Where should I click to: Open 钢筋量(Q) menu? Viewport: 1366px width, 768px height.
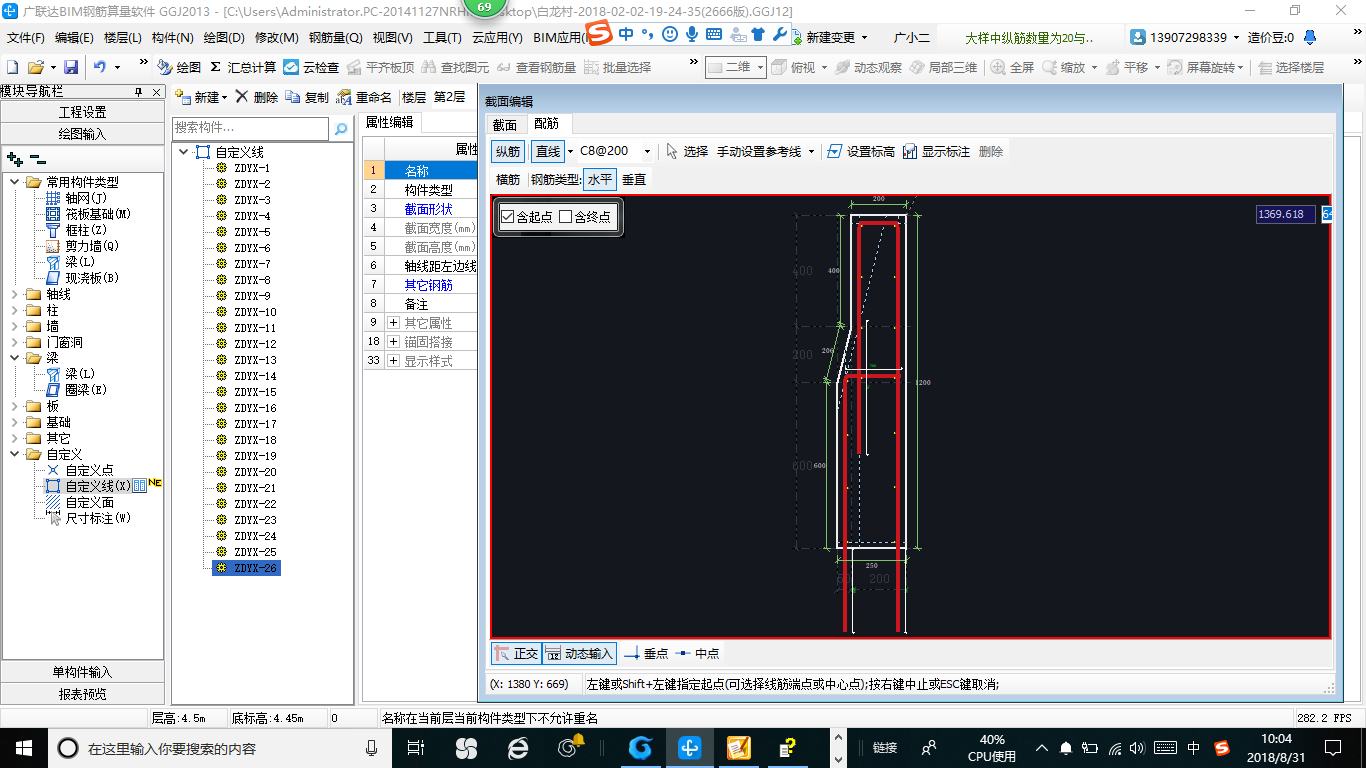coord(335,38)
